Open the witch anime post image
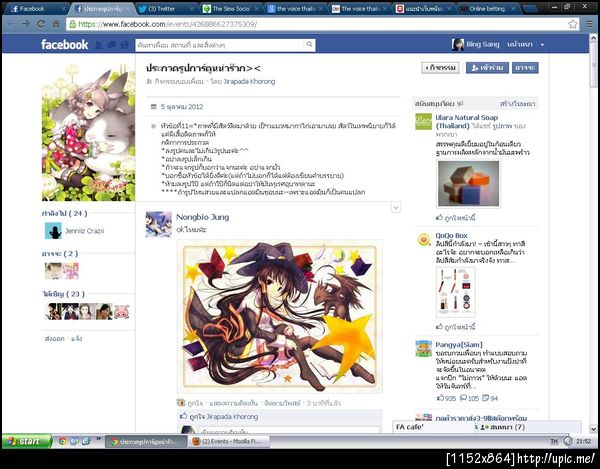The image size is (600, 469). (x=280, y=316)
